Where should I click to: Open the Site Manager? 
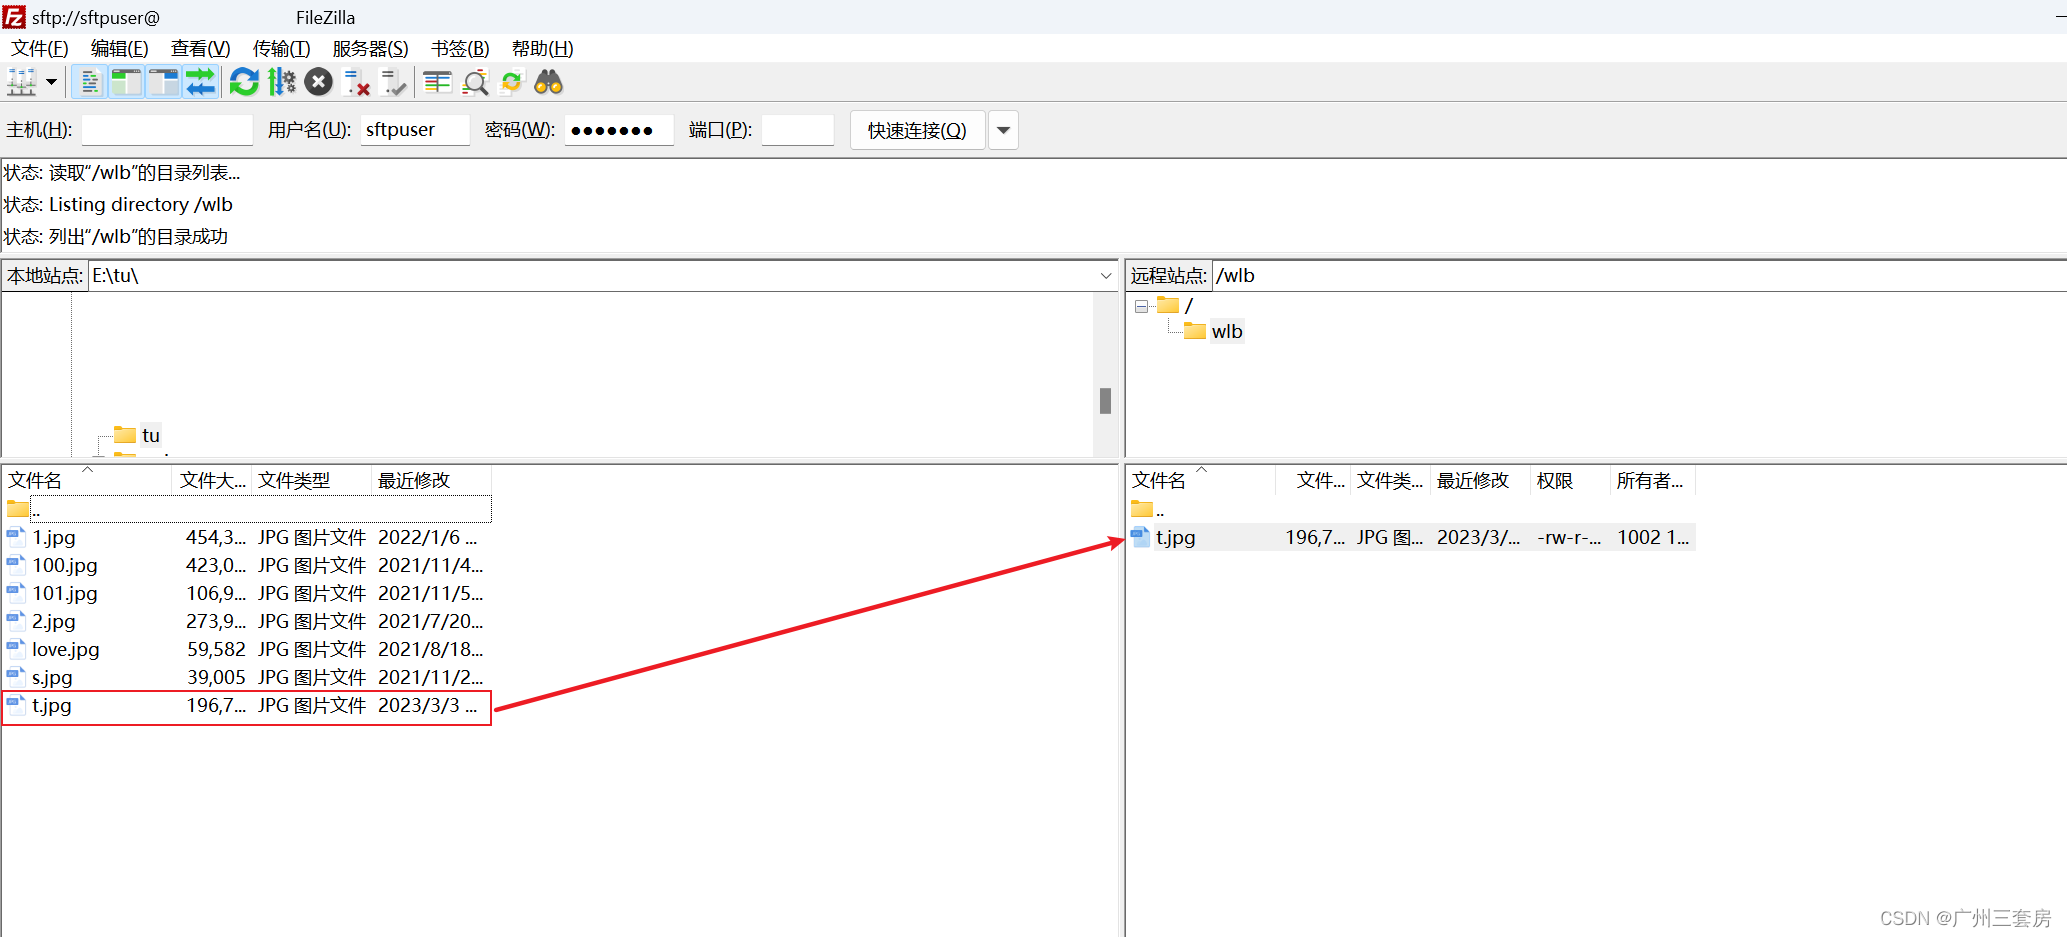22,82
